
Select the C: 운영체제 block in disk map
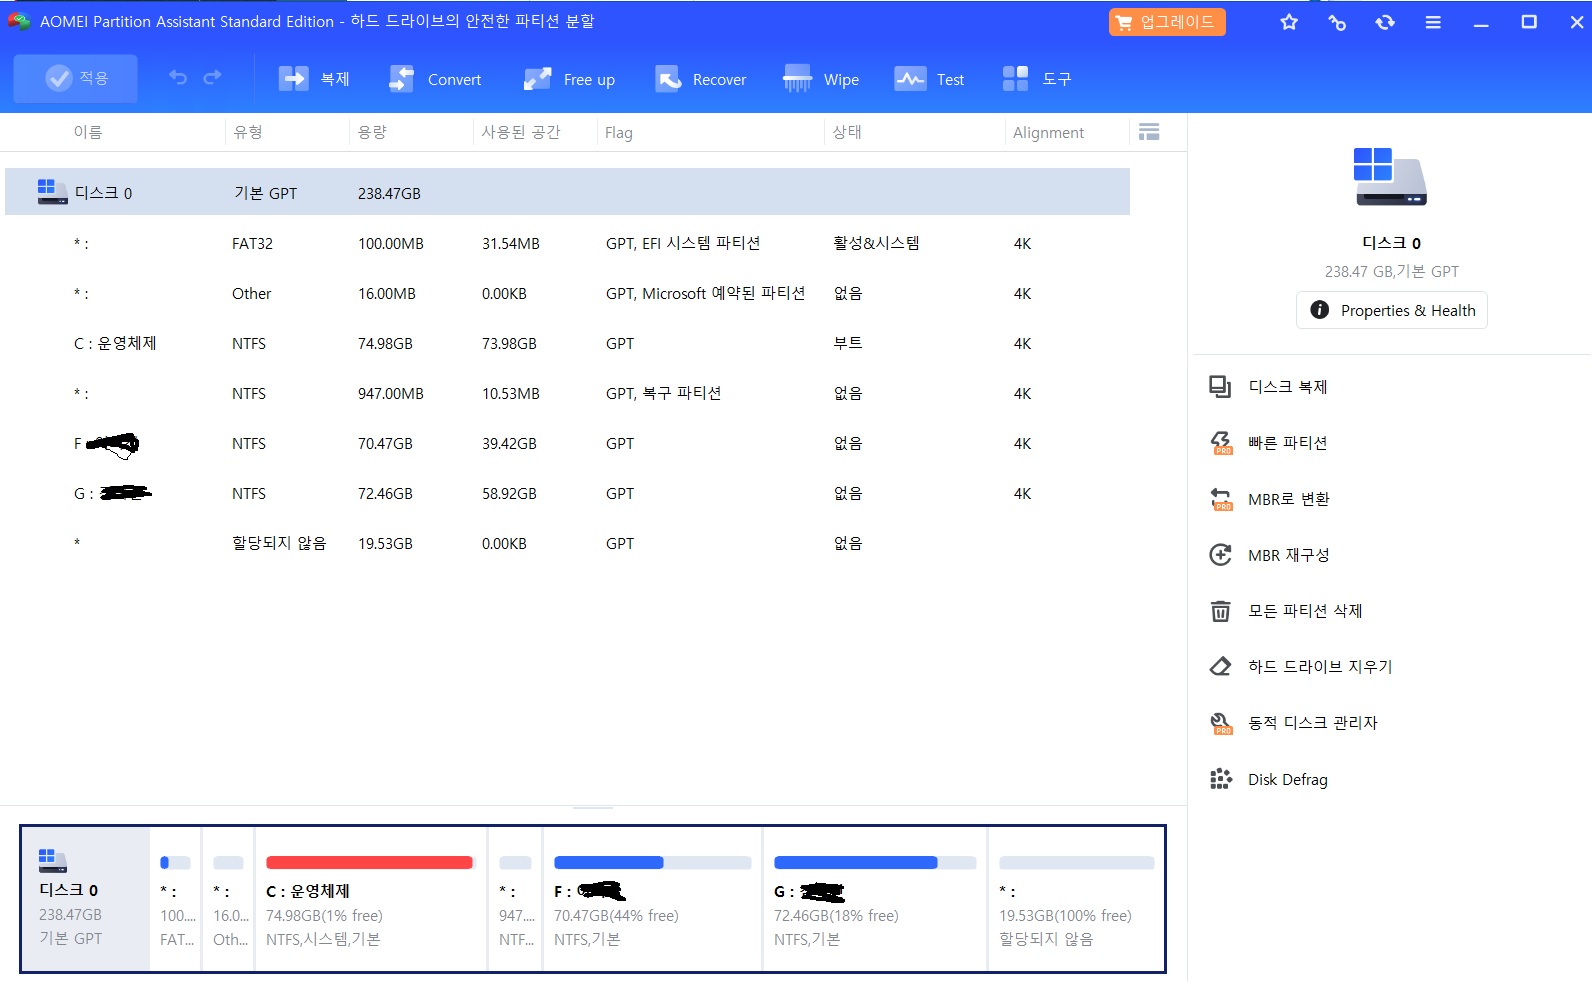(x=371, y=898)
